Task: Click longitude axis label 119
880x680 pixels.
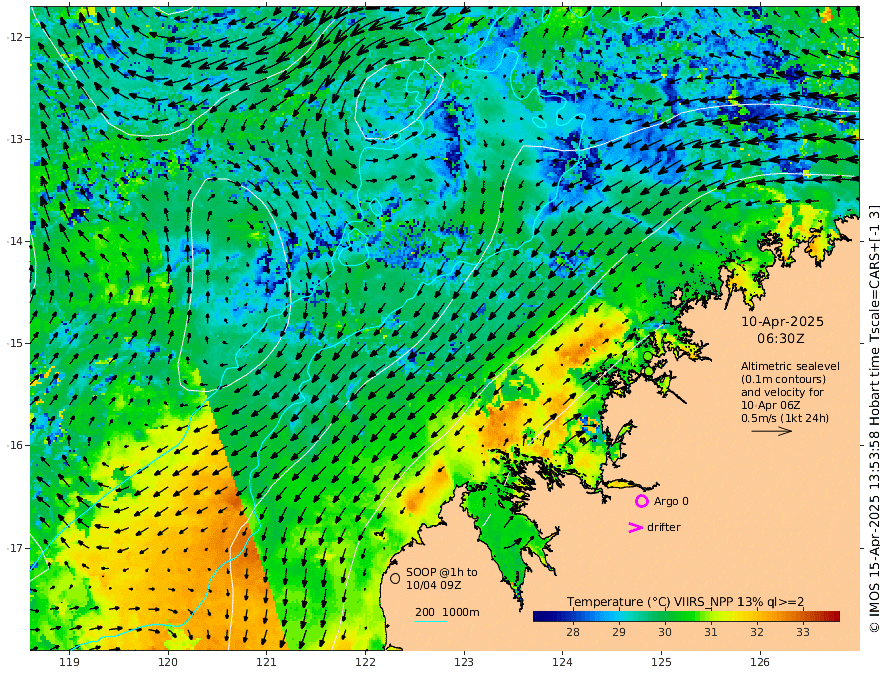Action: click(x=69, y=662)
